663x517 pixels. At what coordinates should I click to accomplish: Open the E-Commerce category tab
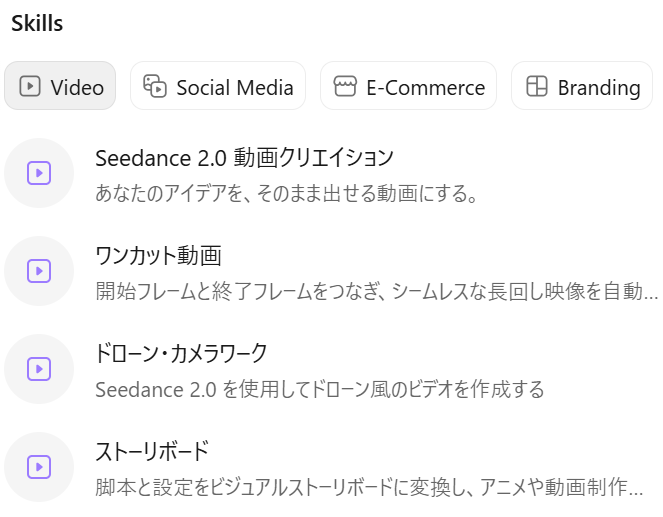click(408, 86)
